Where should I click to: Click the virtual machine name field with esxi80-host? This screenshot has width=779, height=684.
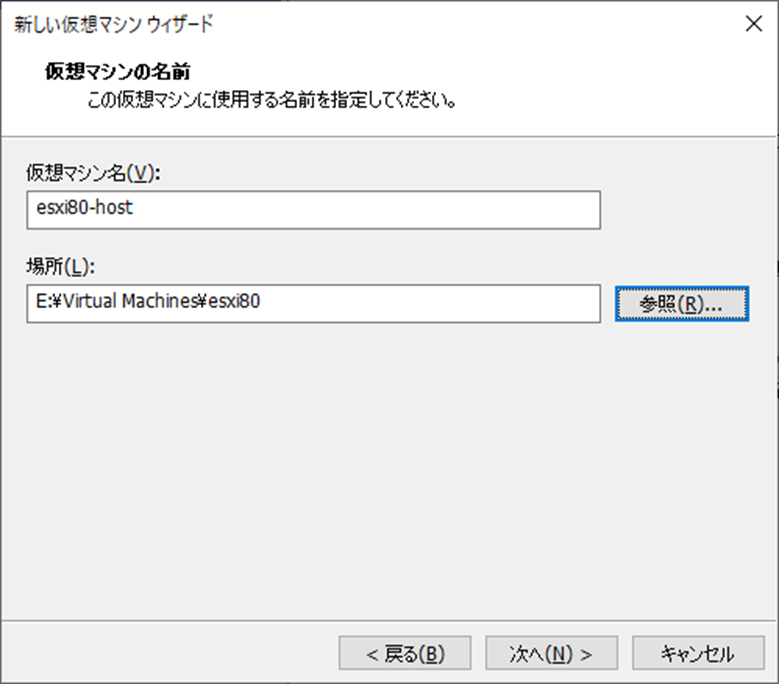pyautogui.click(x=313, y=210)
